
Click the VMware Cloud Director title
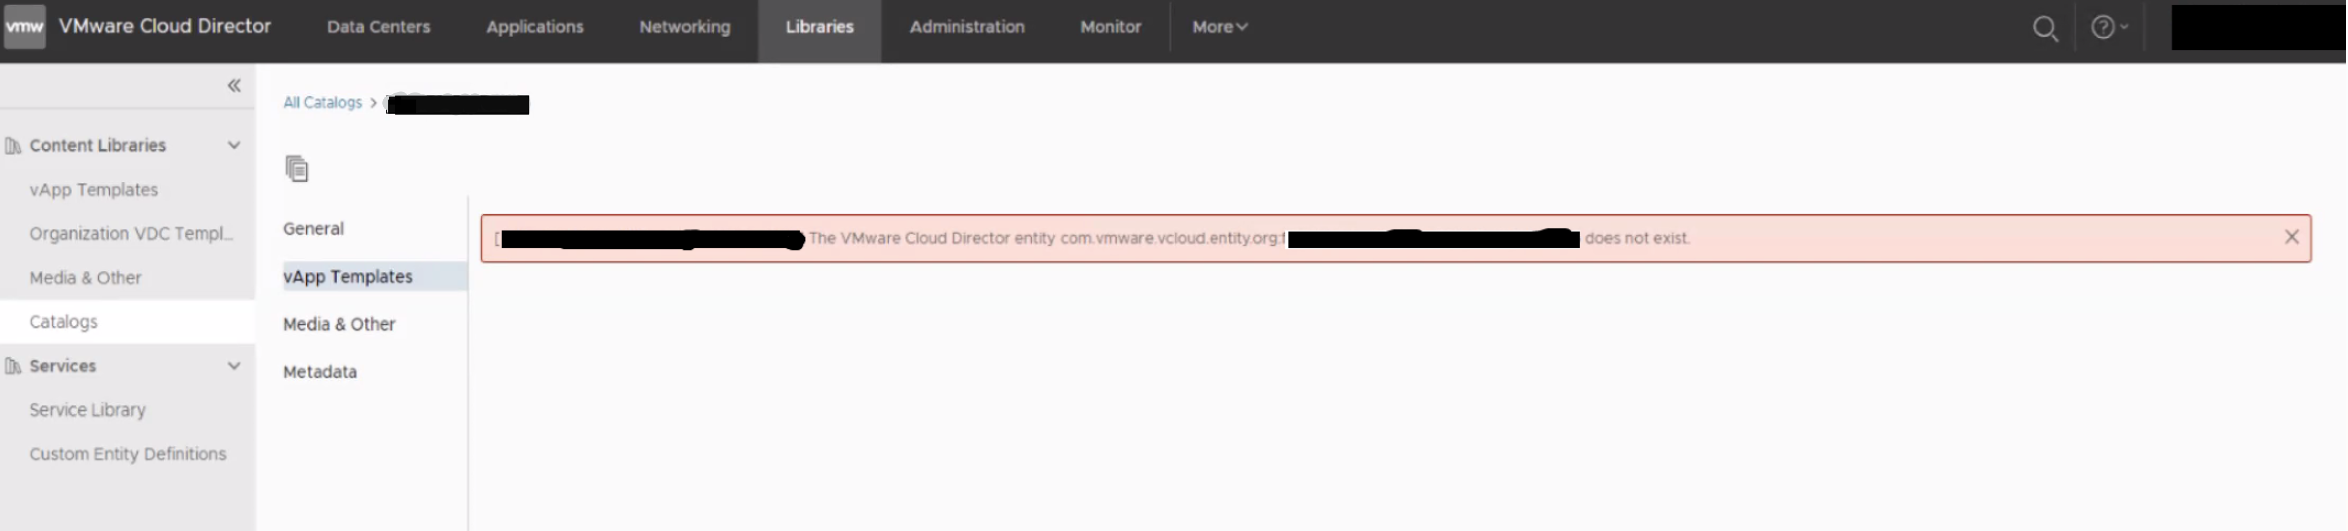coord(165,26)
